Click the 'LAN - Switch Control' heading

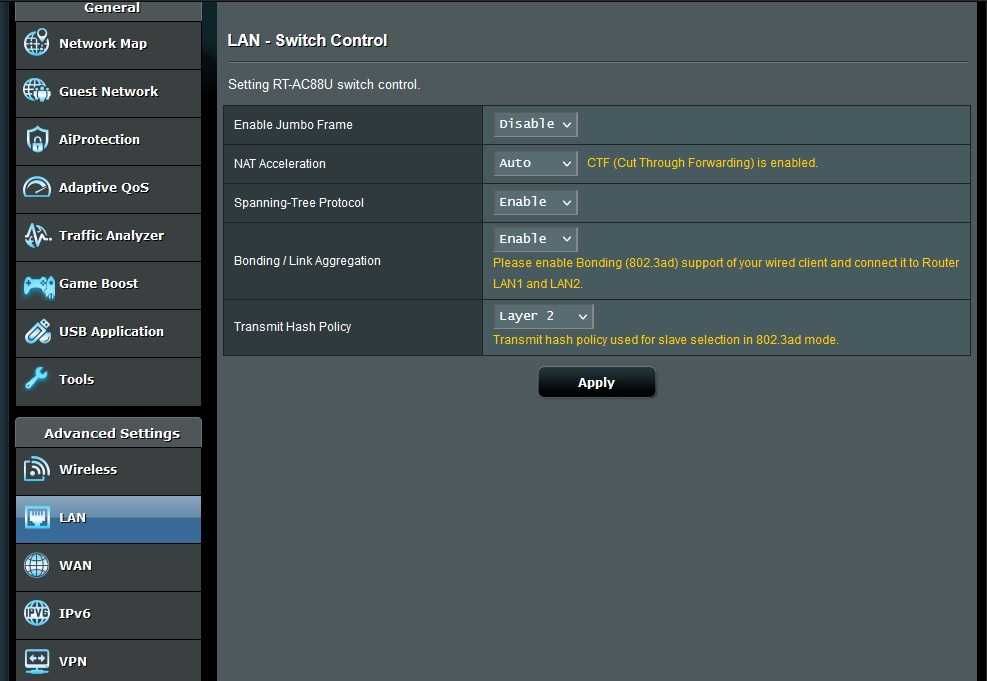coord(307,40)
